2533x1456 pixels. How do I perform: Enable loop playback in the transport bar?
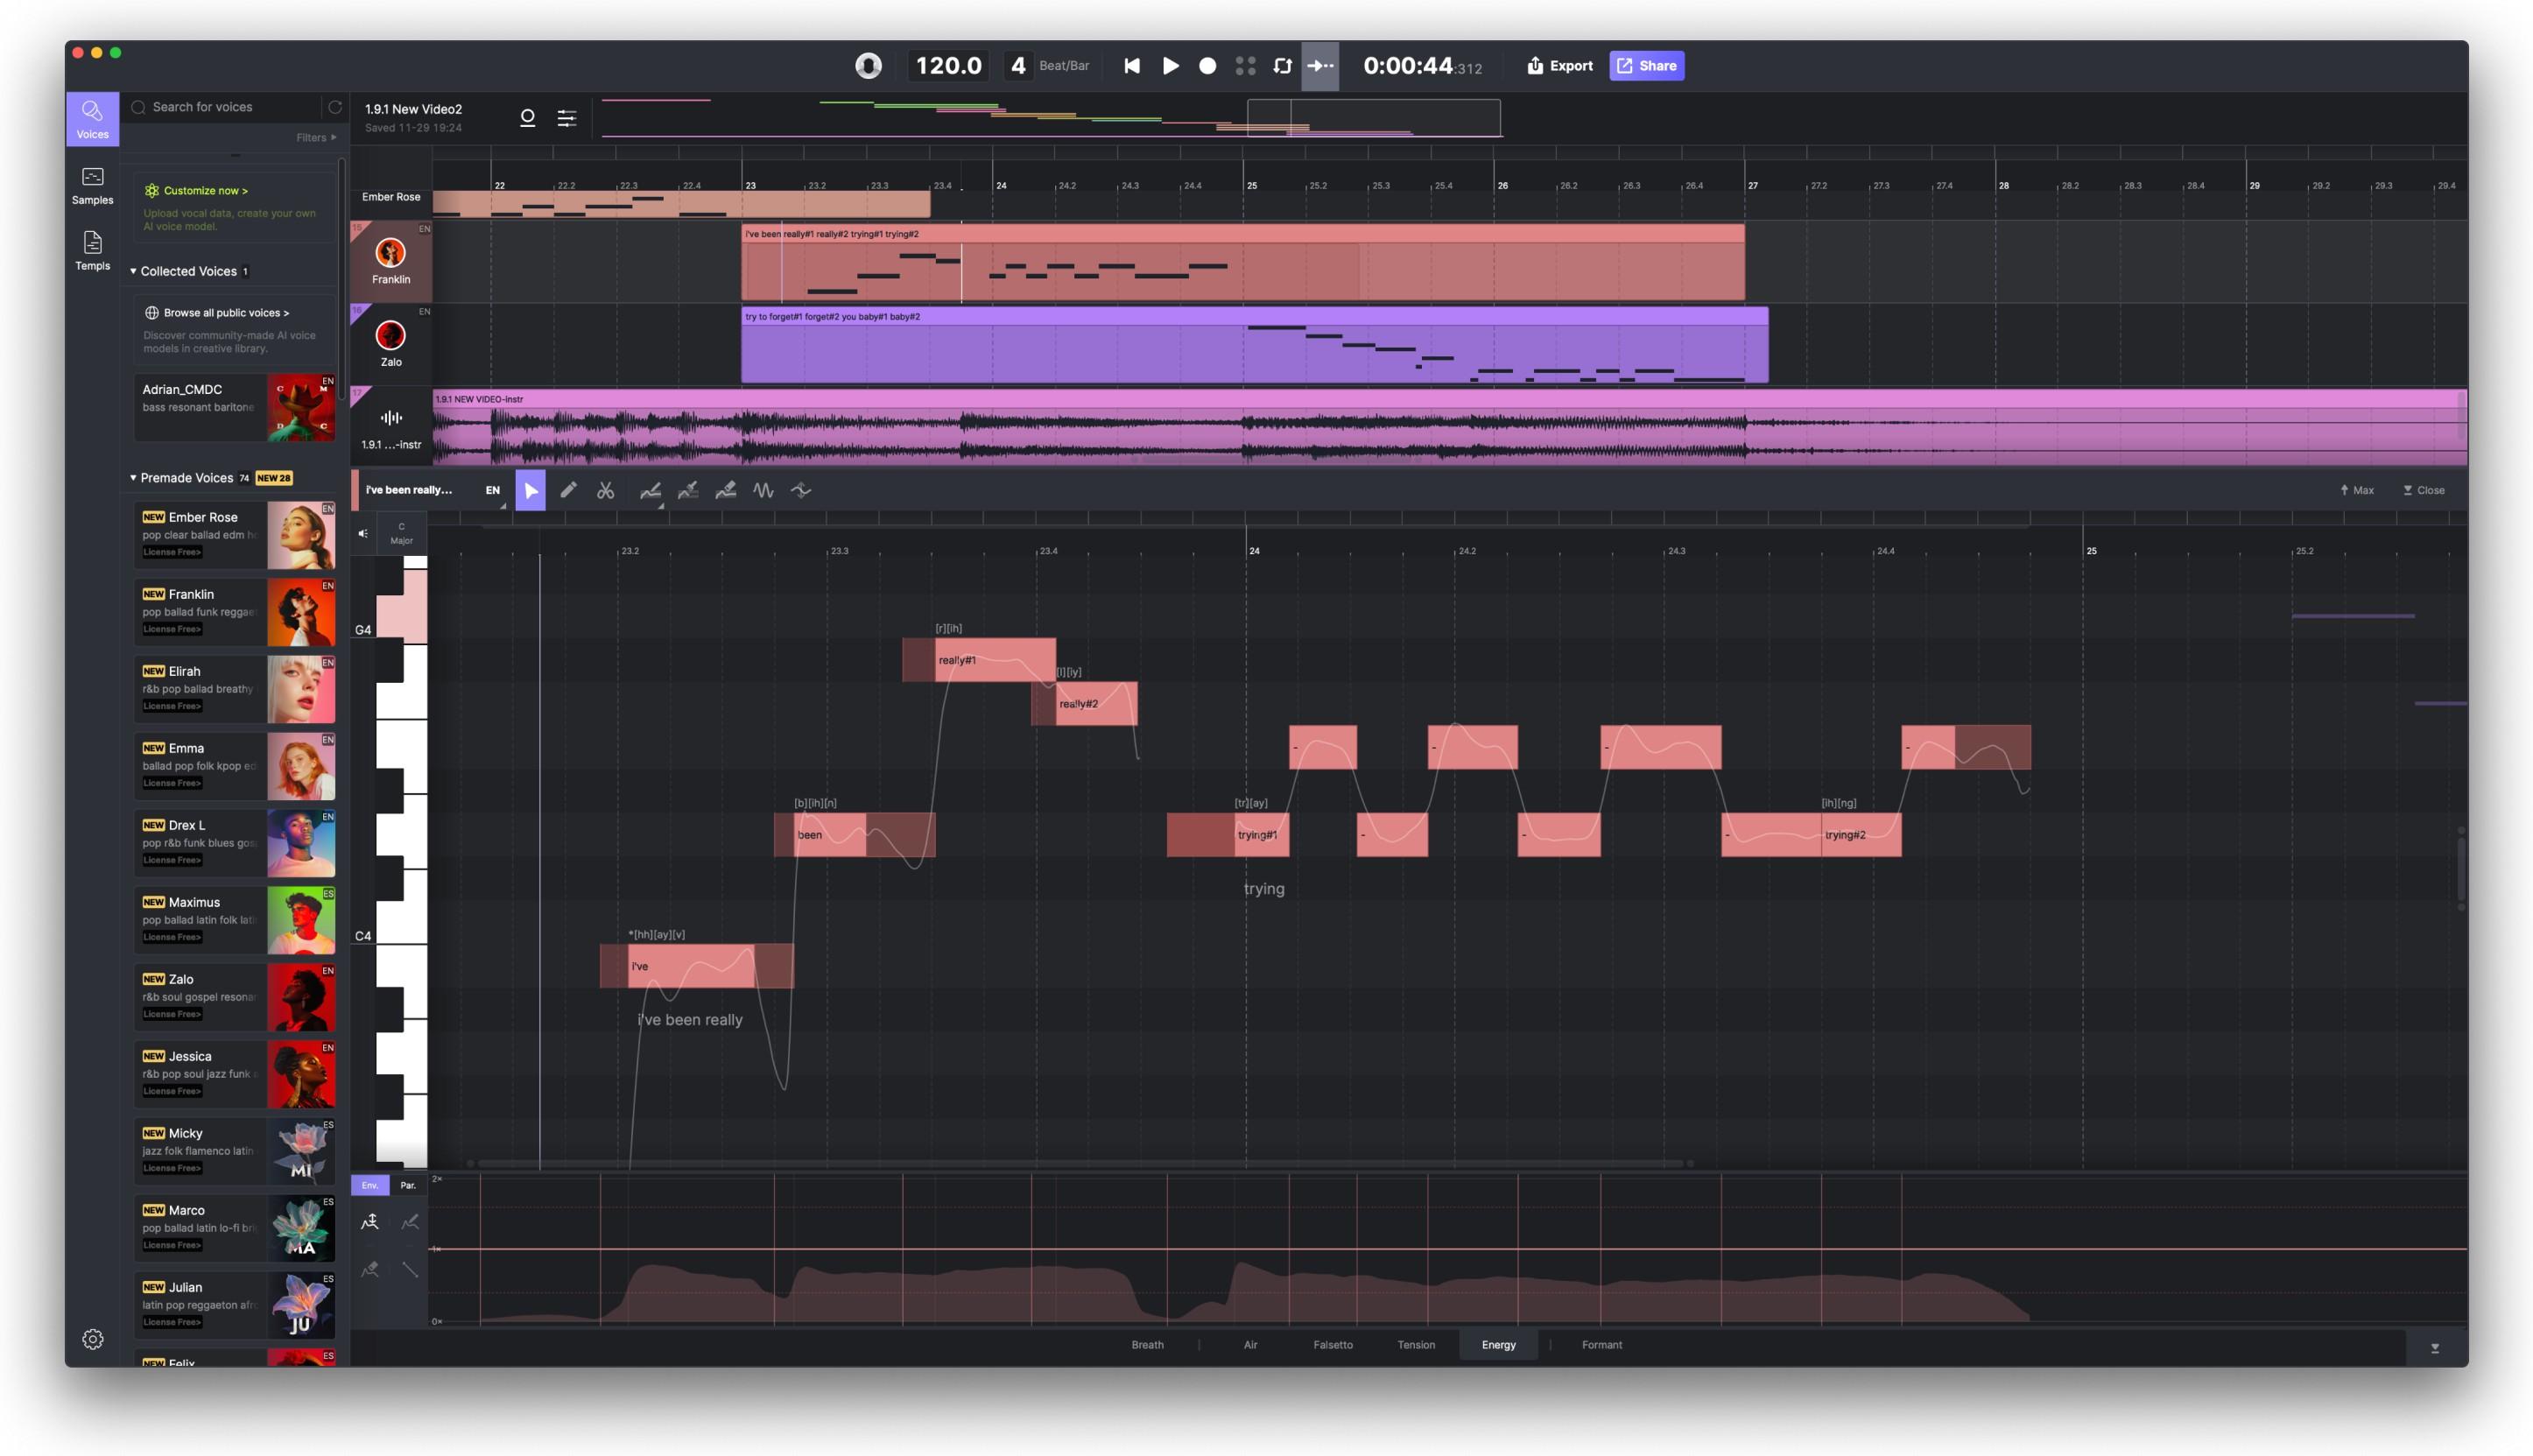pyautogui.click(x=1283, y=65)
